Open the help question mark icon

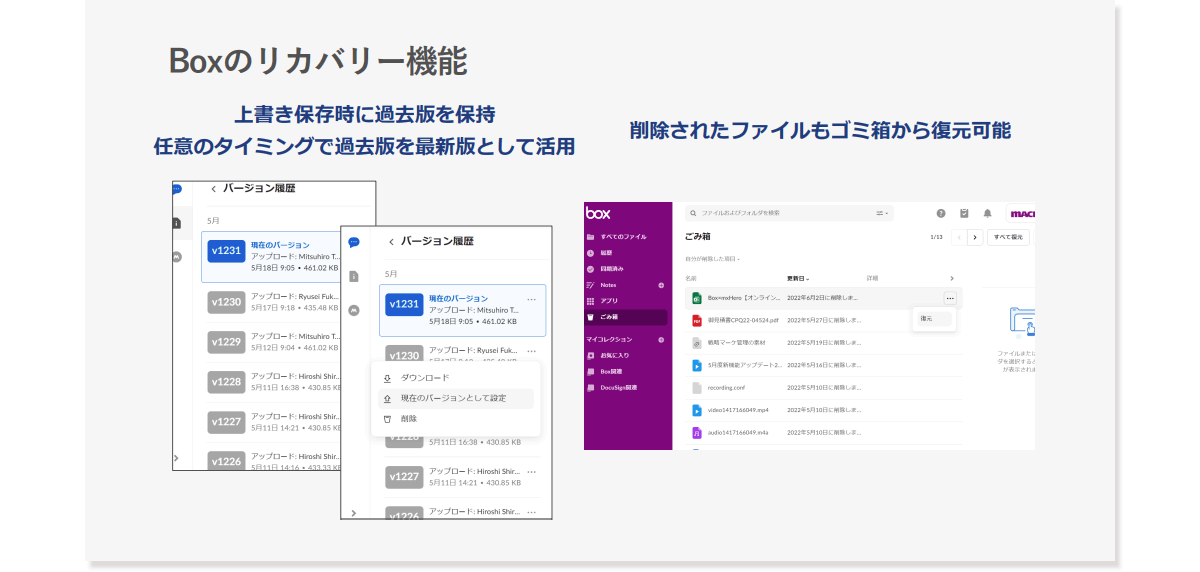(941, 213)
